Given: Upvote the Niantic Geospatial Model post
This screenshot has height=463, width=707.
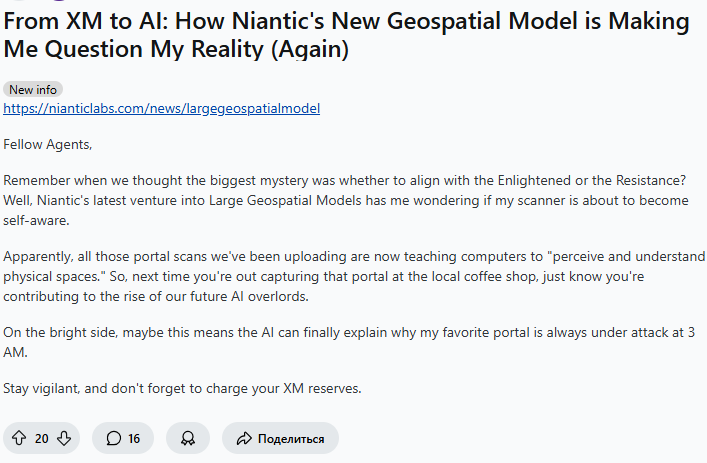Looking at the screenshot, I should click(19, 438).
